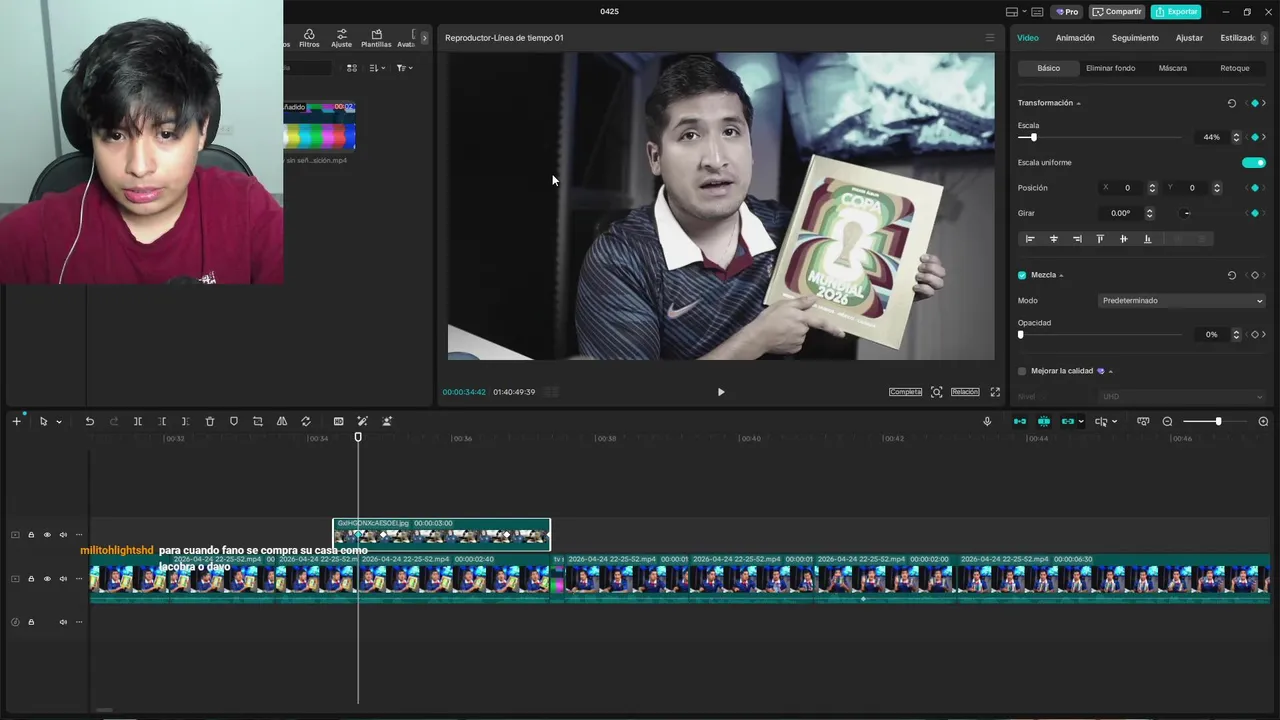Viewport: 1280px width, 720px height.
Task: Open the layout selector dropdown in title bar
Action: (x=1017, y=12)
